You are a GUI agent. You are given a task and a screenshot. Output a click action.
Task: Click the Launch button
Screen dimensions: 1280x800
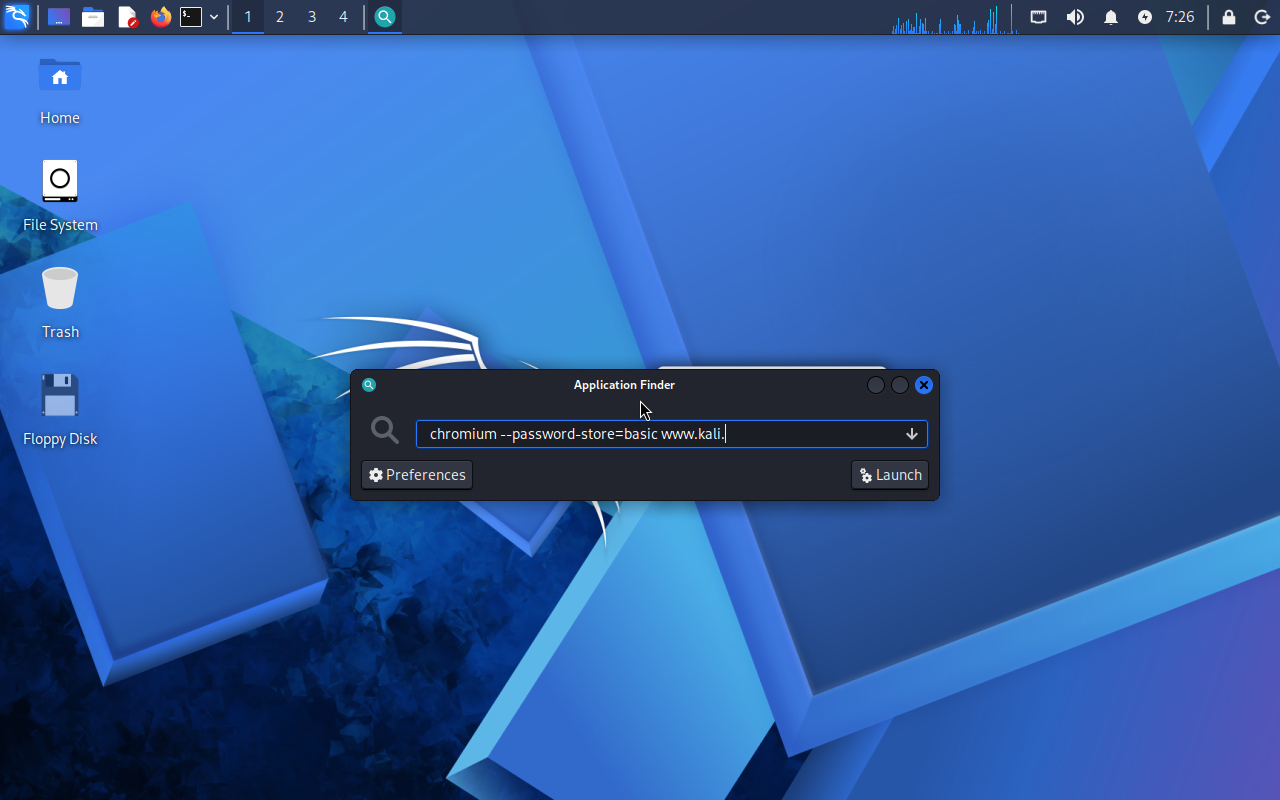[890, 475]
